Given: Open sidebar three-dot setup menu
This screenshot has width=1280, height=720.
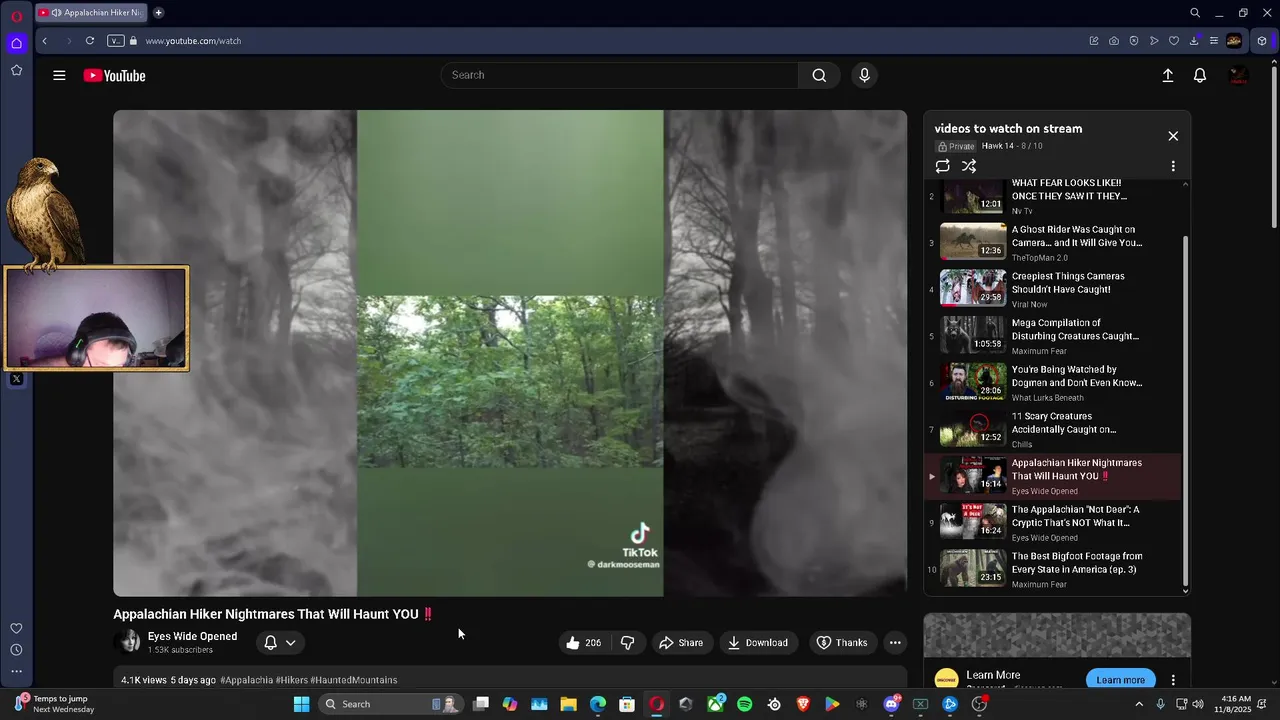Looking at the screenshot, I should pos(16,672).
